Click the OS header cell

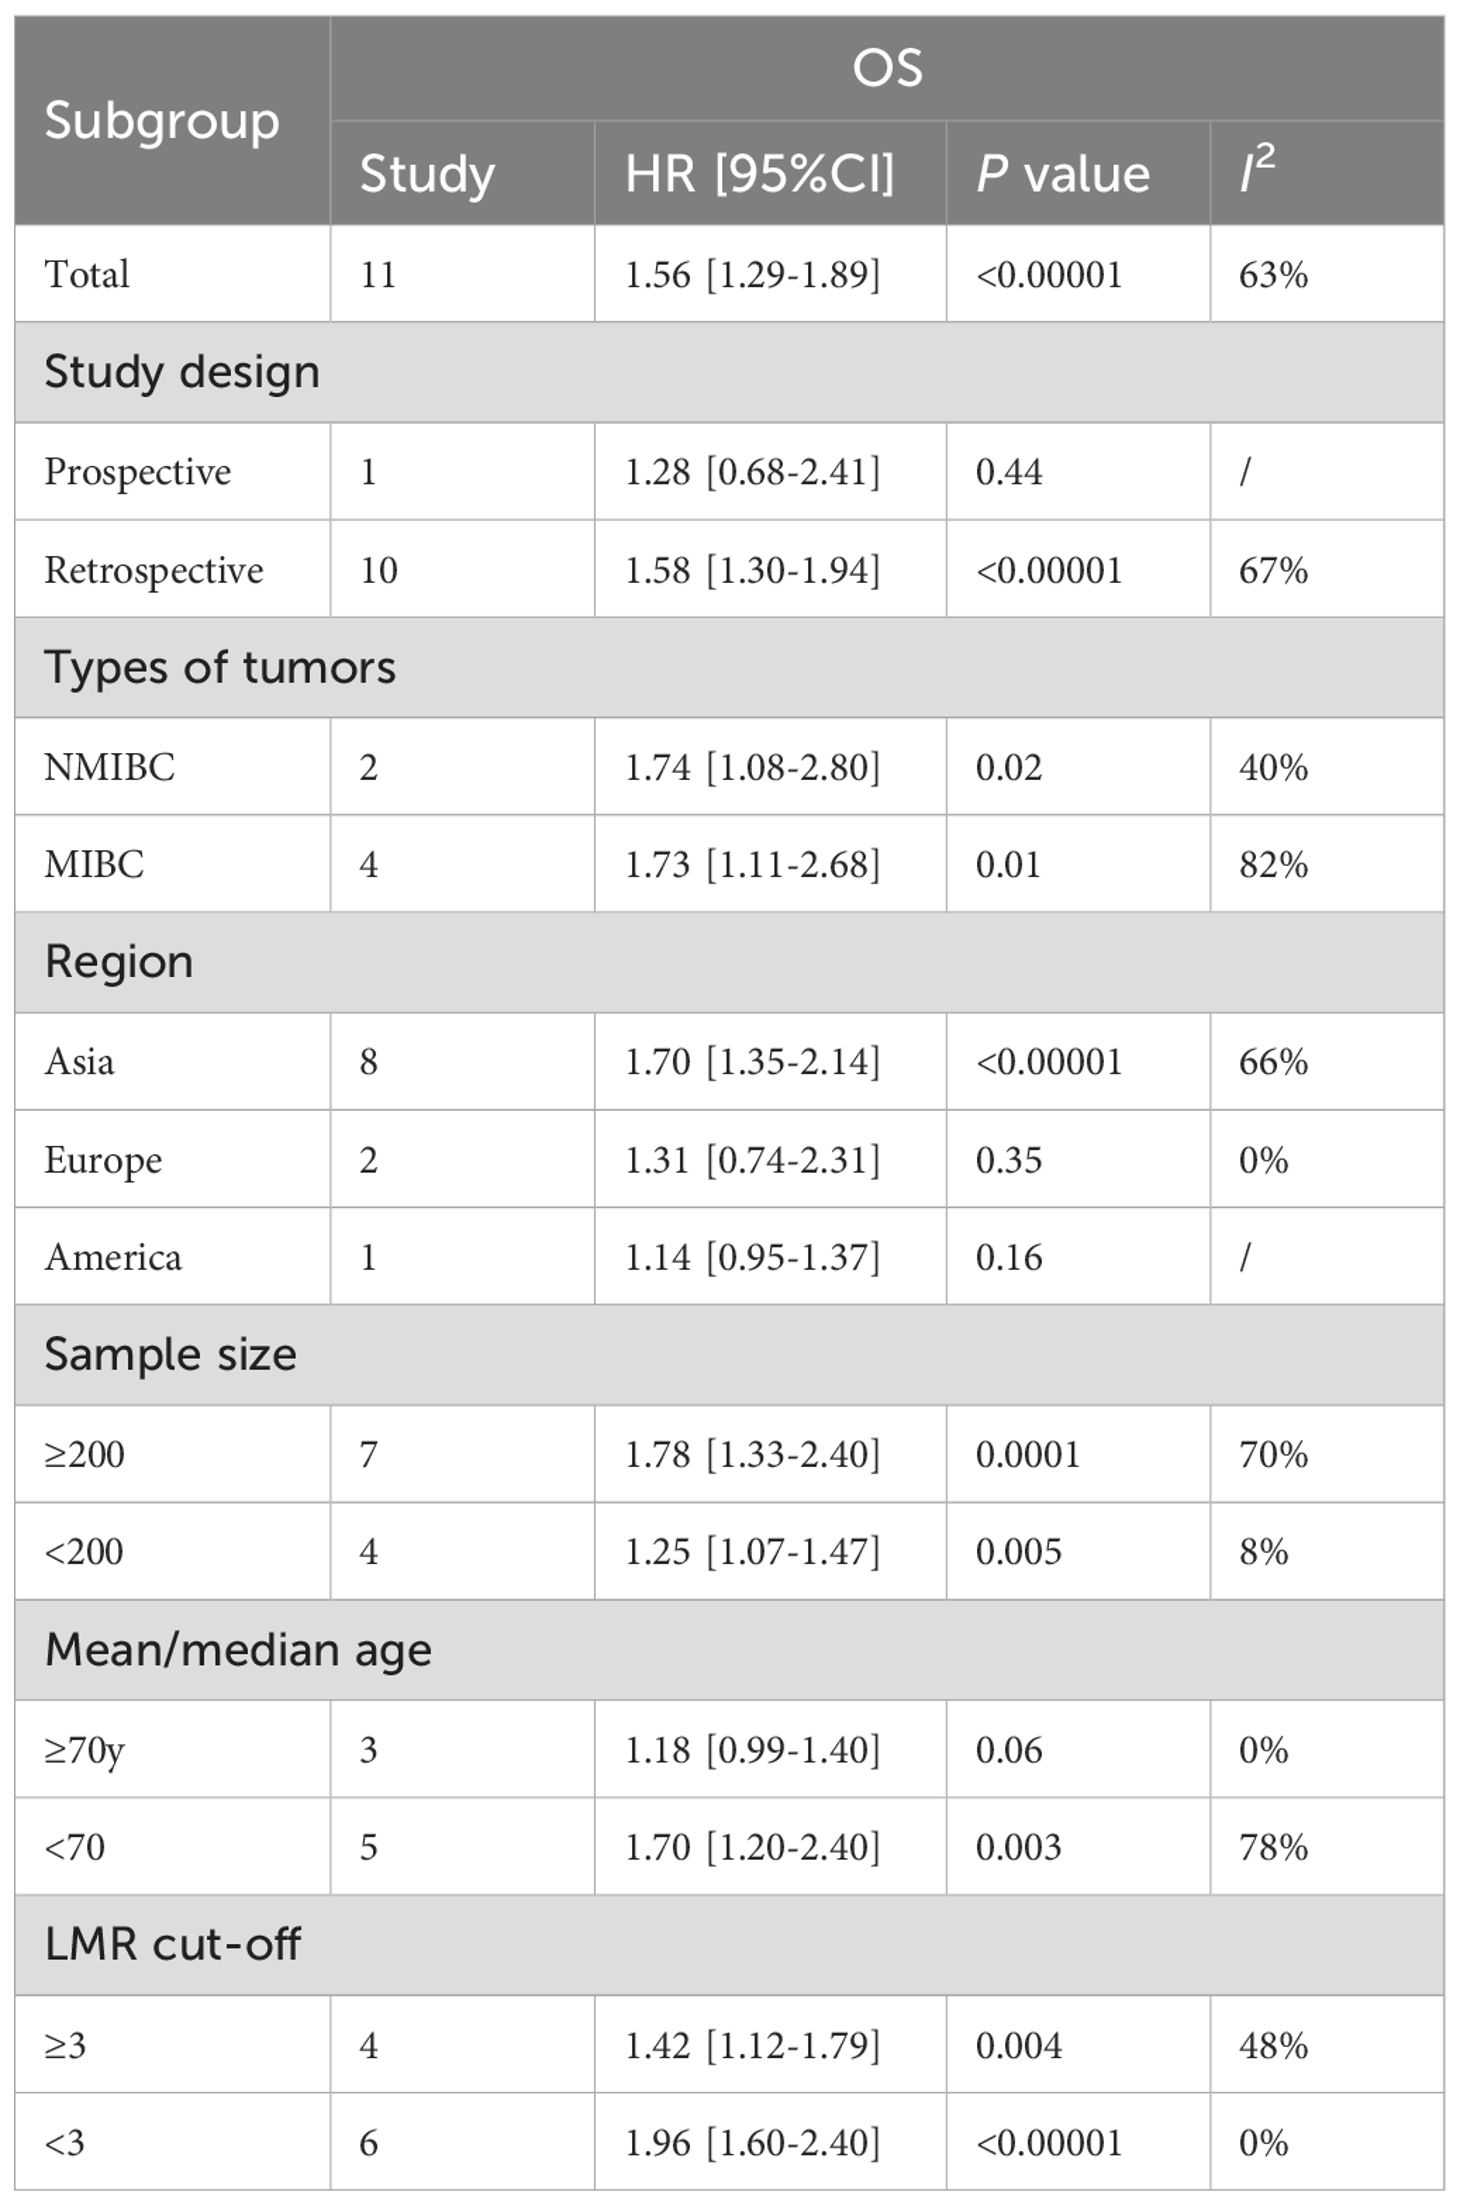886,69
